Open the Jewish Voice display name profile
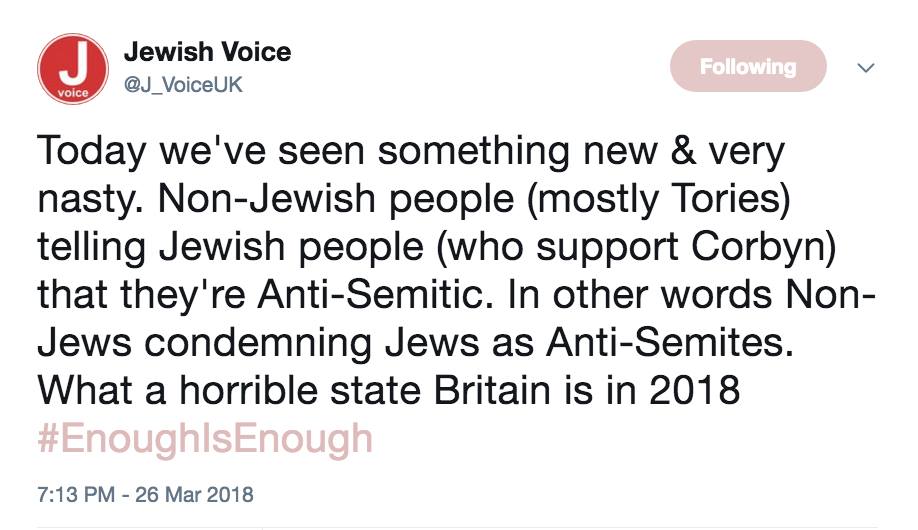This screenshot has height=530, width=918. (208, 52)
